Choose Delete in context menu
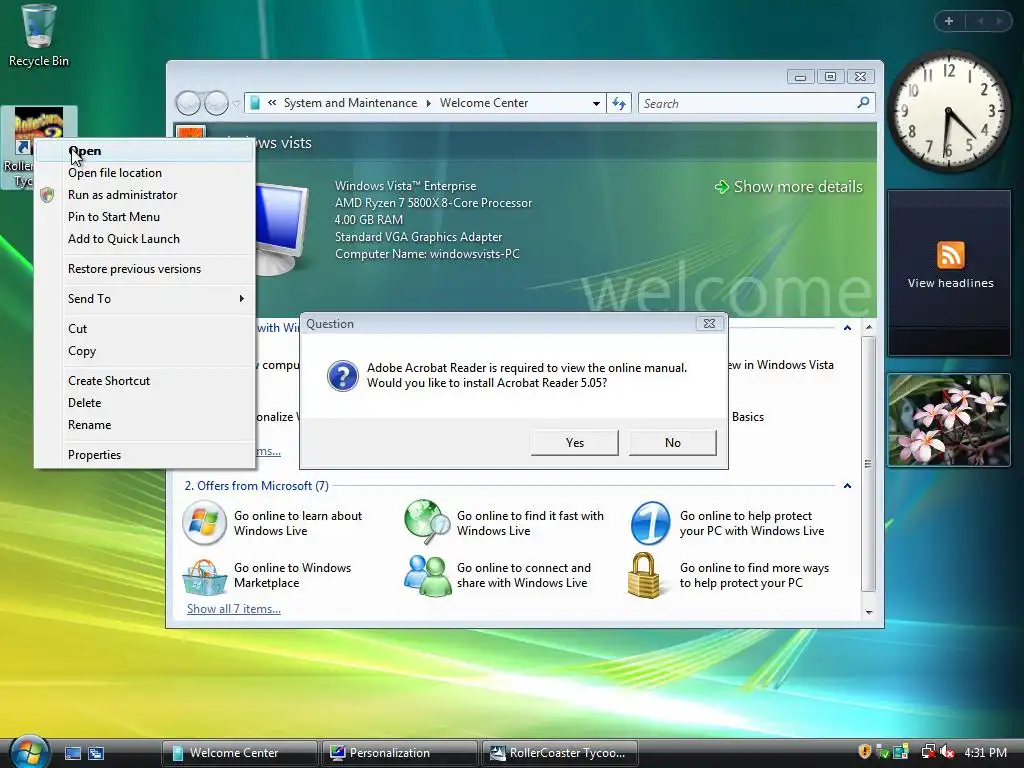The height and width of the screenshot is (768, 1024). coord(144,403)
